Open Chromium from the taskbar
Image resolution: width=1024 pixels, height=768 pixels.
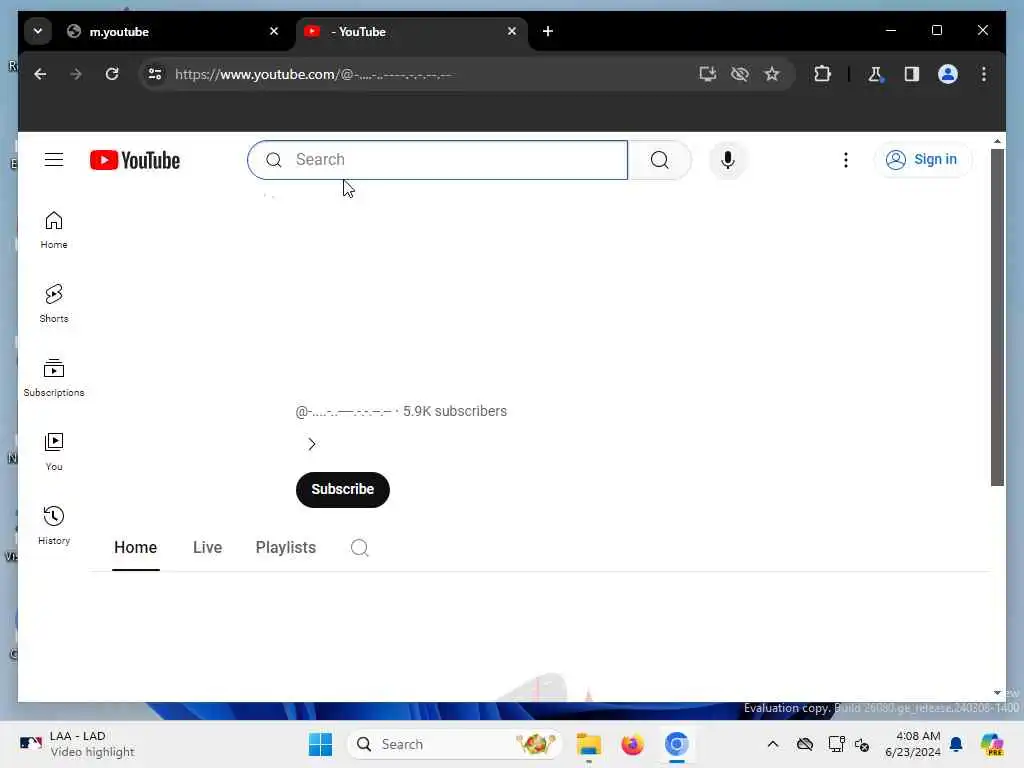[x=677, y=744]
